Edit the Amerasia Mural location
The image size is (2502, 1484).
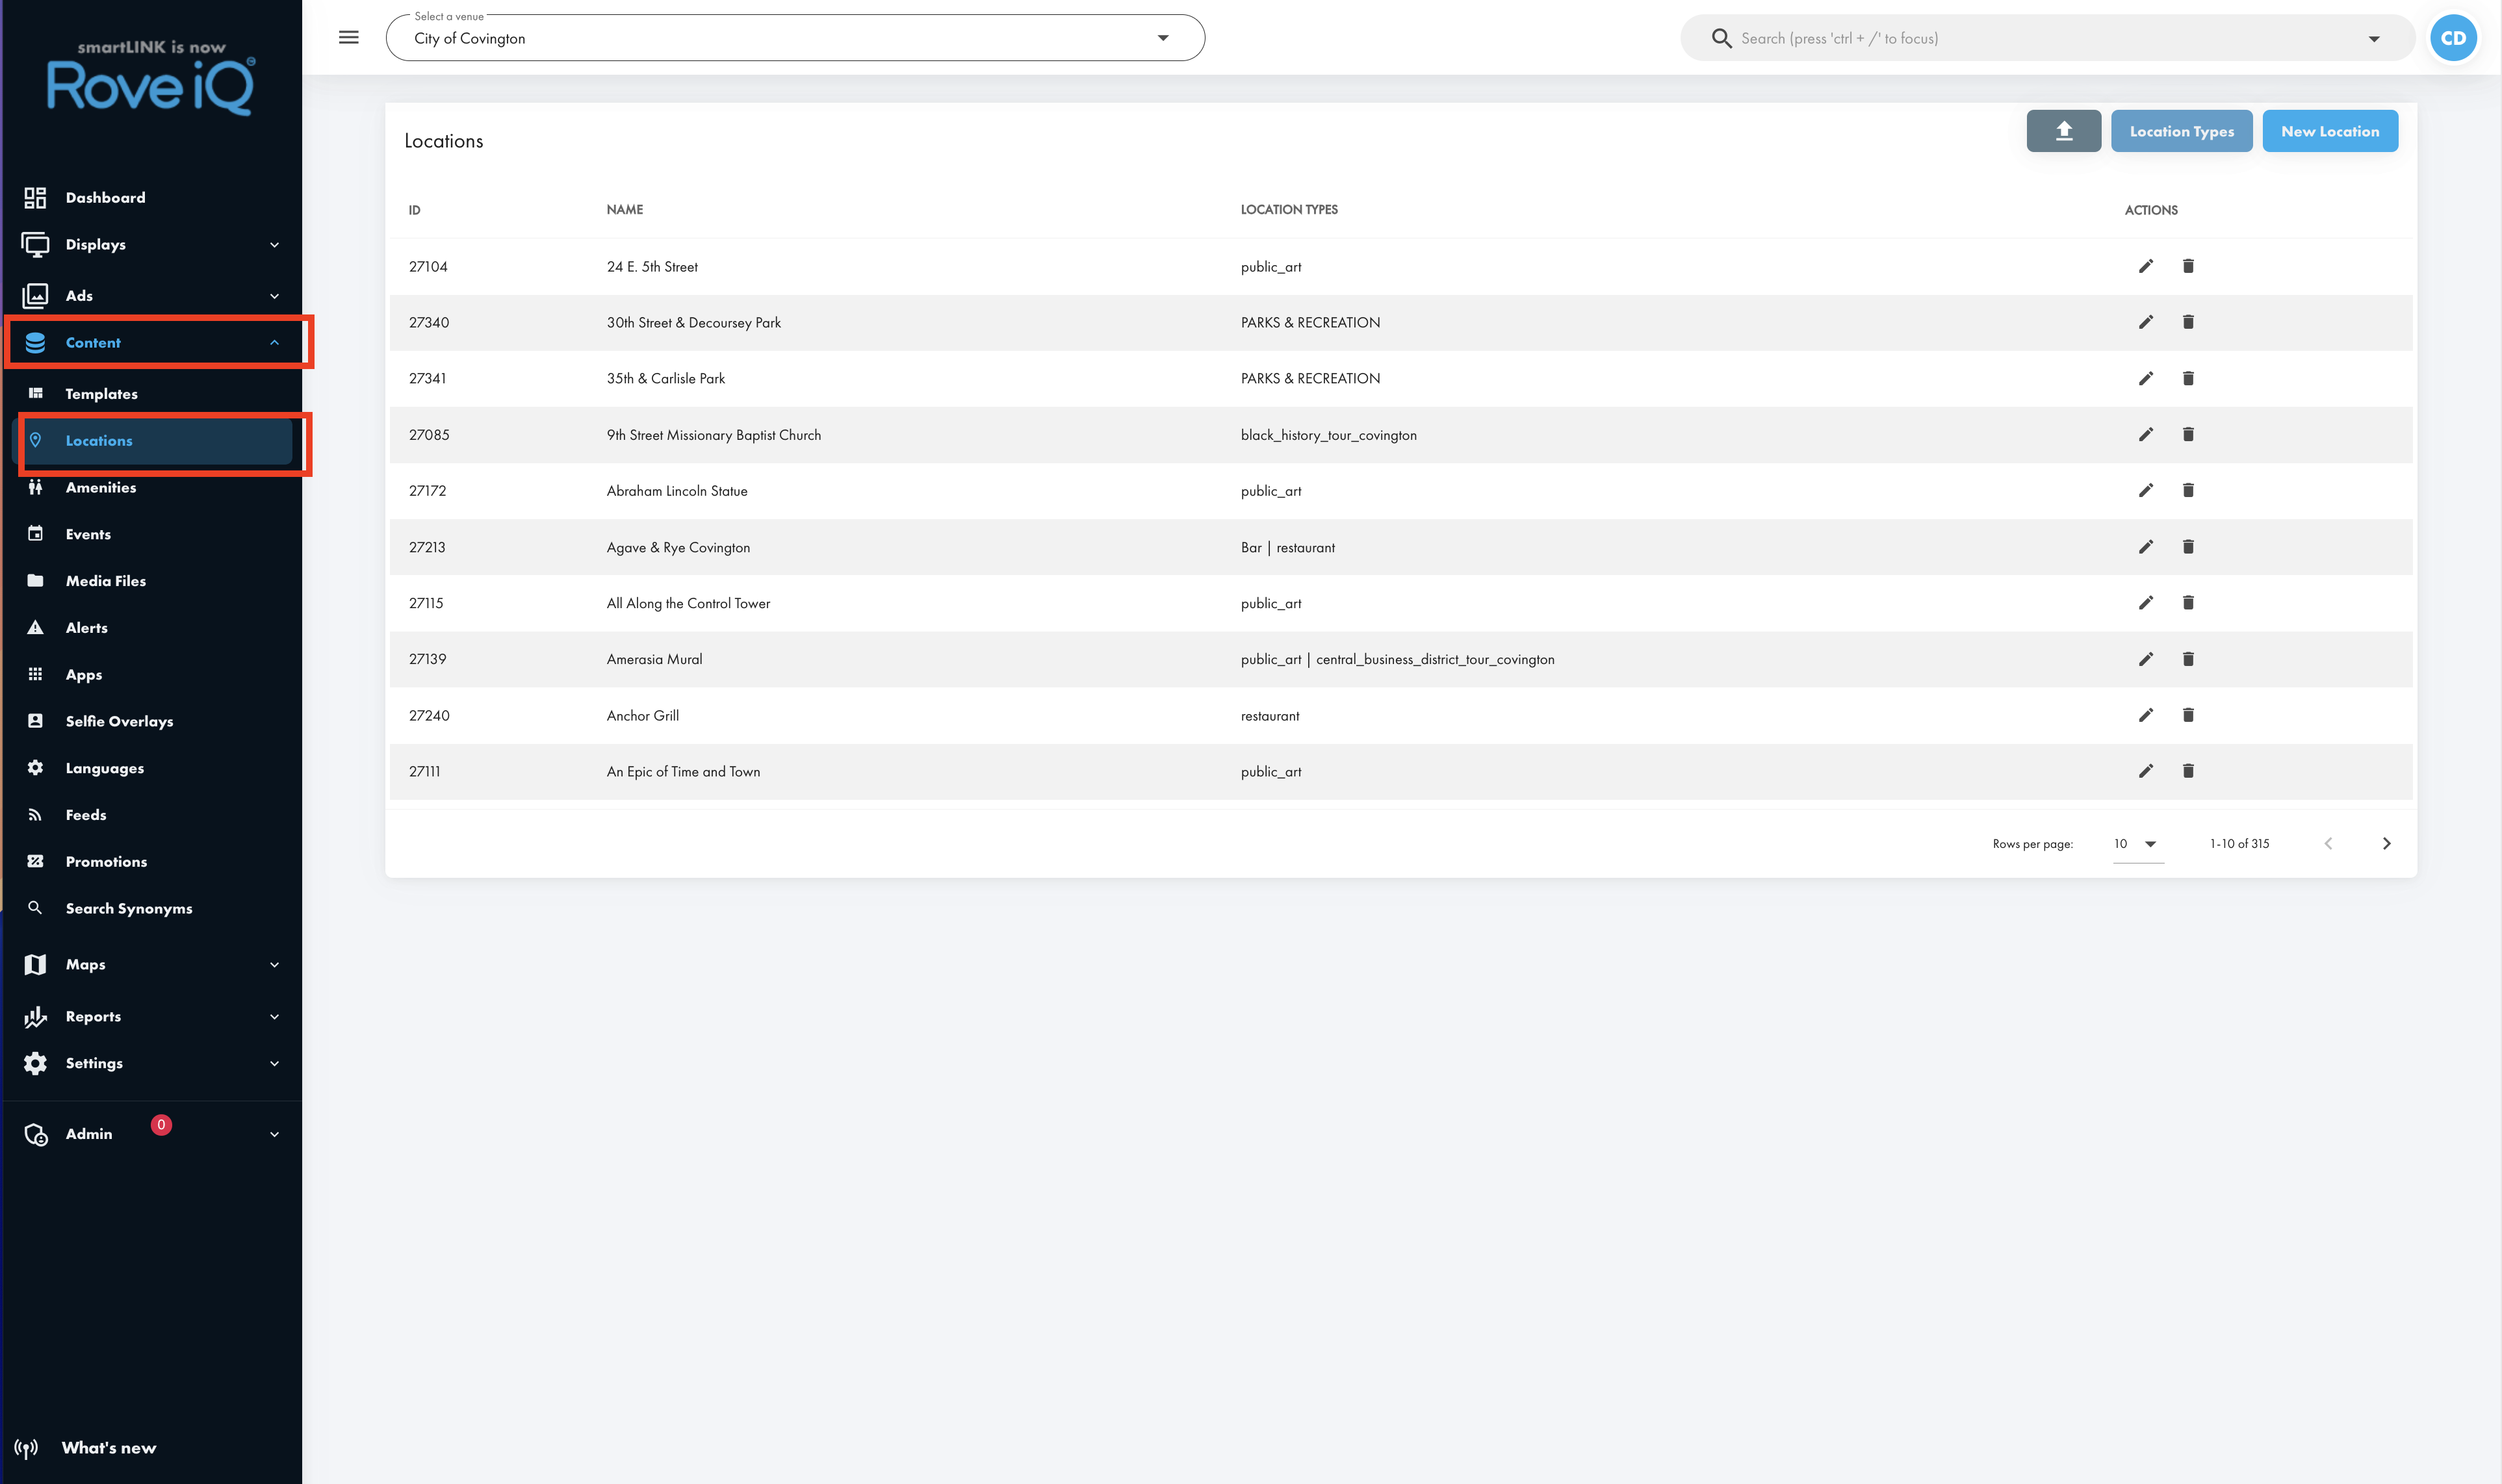2145,659
